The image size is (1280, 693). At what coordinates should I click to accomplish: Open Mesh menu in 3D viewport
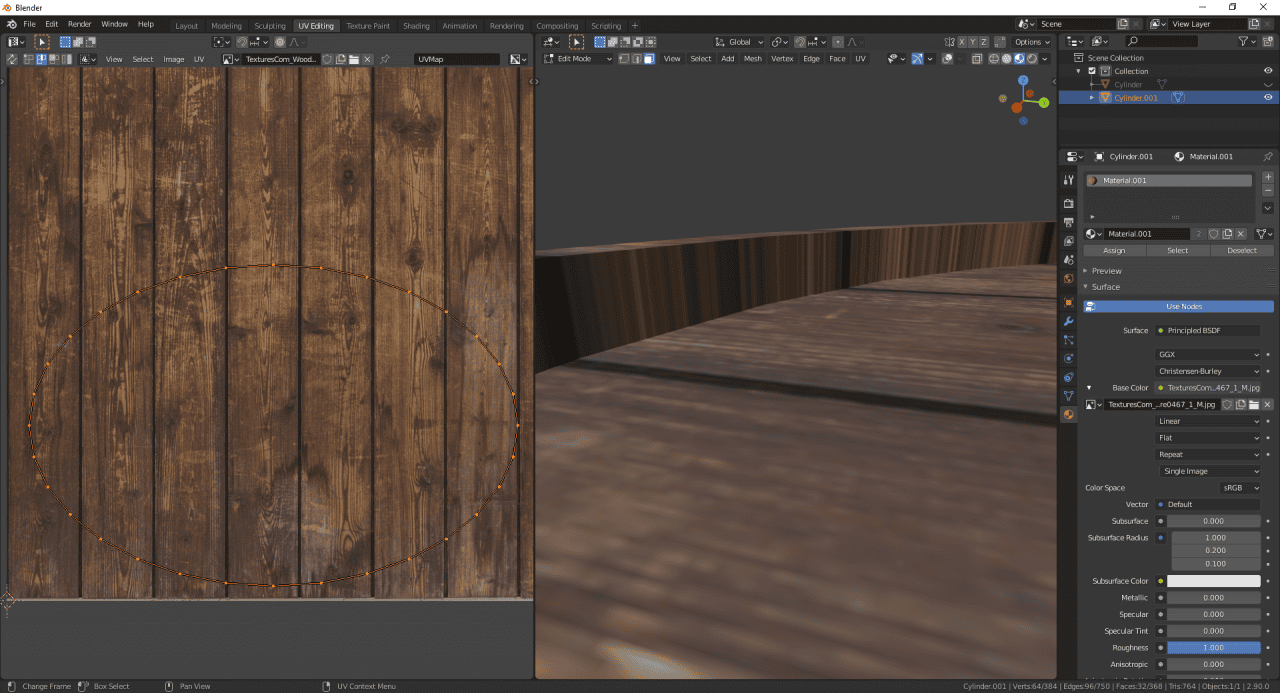(x=752, y=59)
